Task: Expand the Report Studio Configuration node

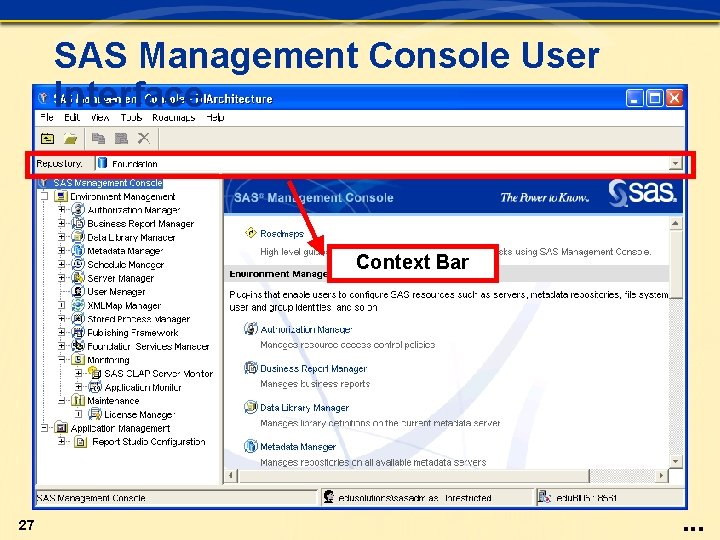Action: [x=62, y=442]
